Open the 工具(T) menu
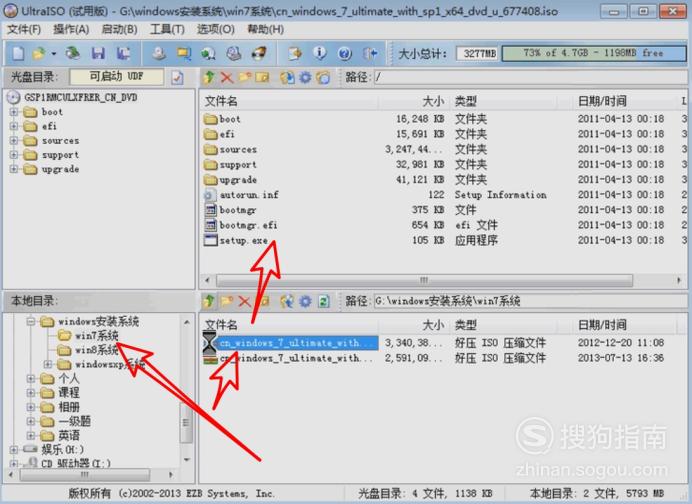The width and height of the screenshot is (692, 504). [167, 30]
